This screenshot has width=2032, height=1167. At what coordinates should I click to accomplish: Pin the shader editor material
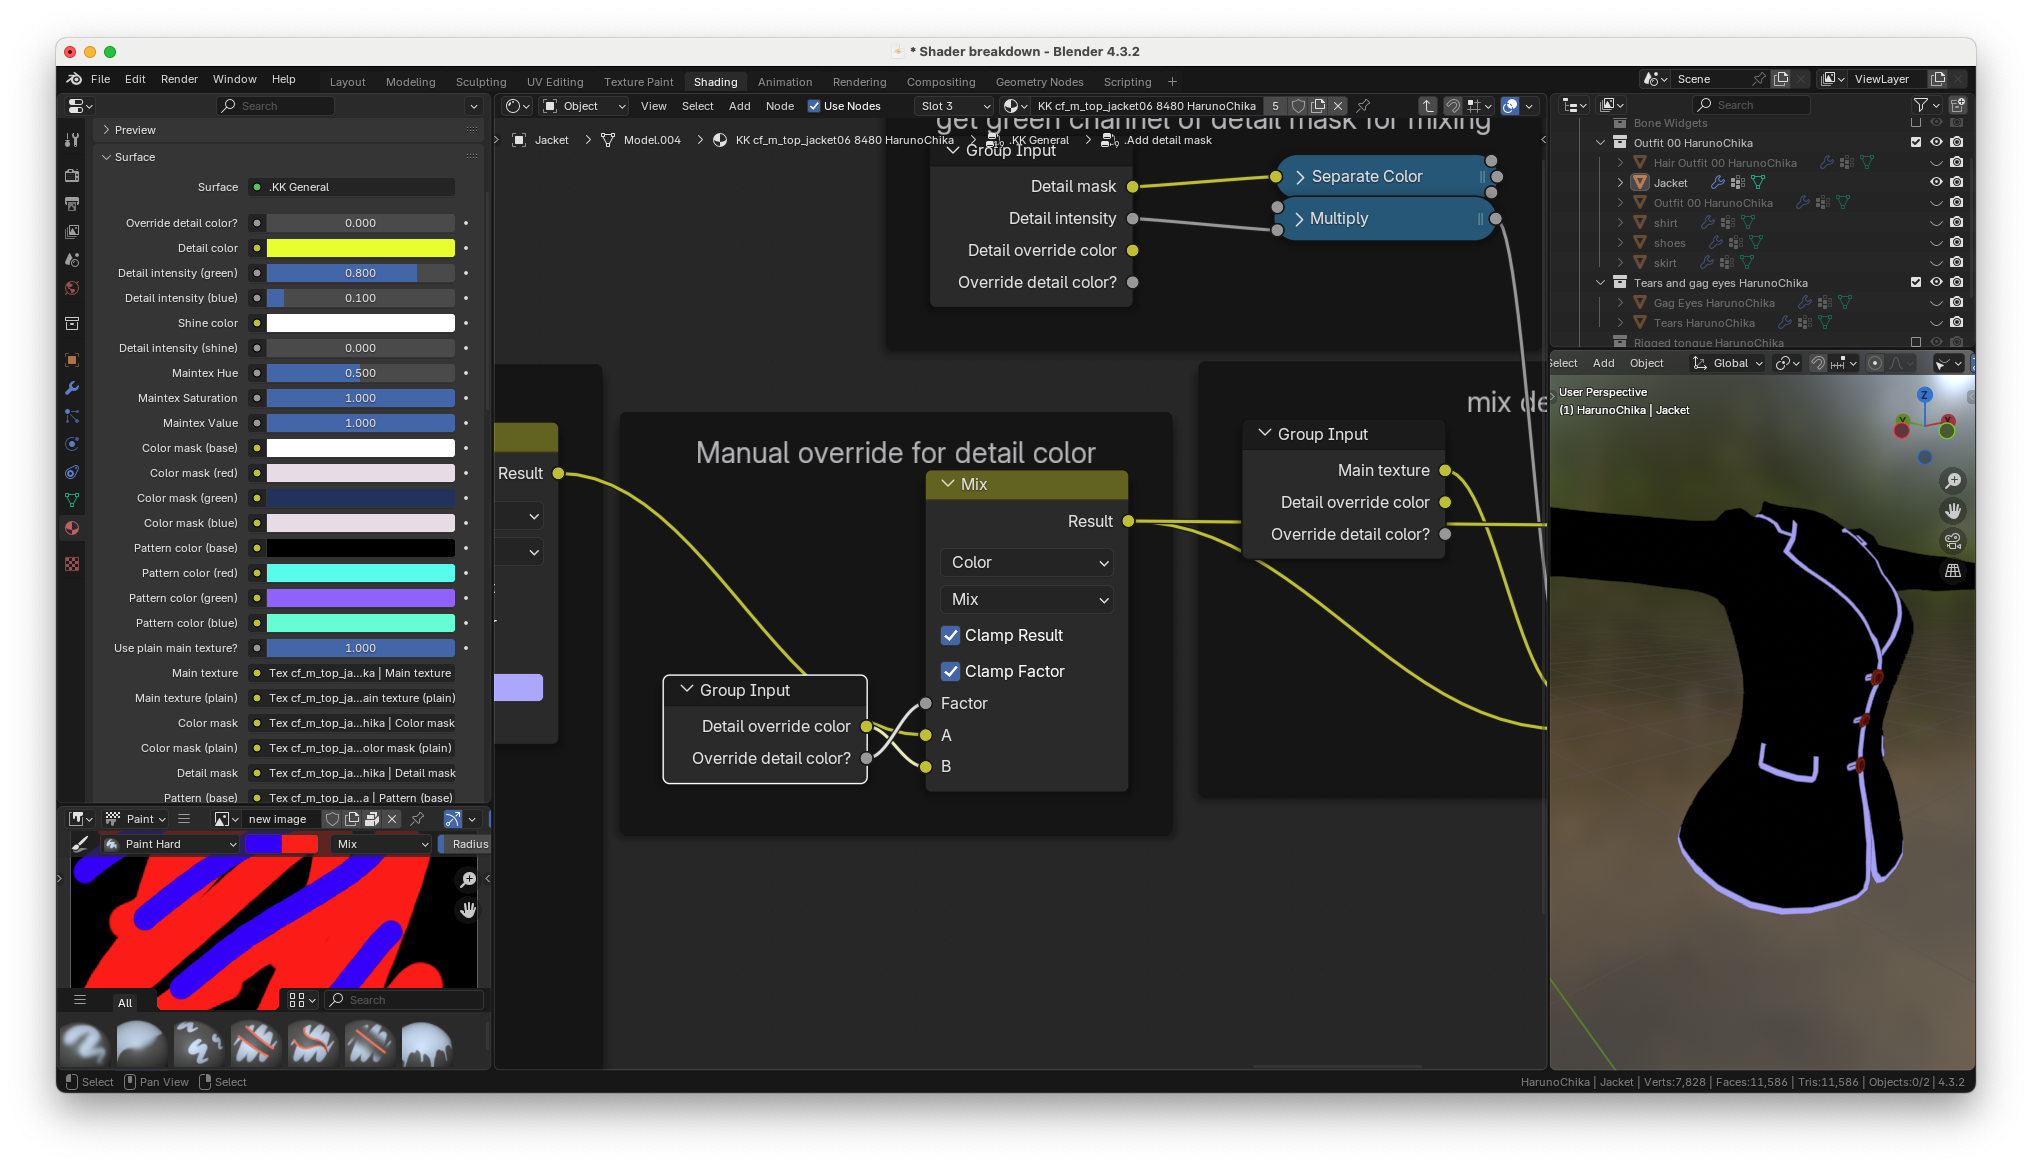(1363, 106)
